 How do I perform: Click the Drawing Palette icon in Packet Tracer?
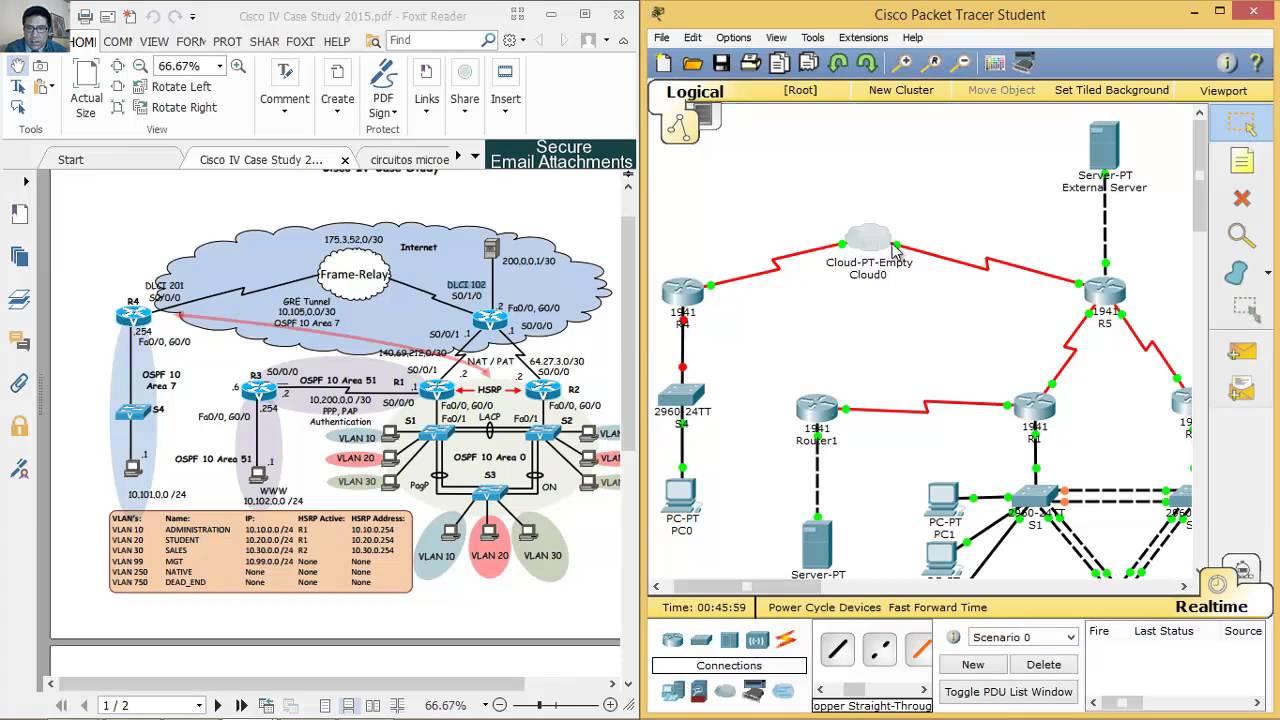pos(994,63)
